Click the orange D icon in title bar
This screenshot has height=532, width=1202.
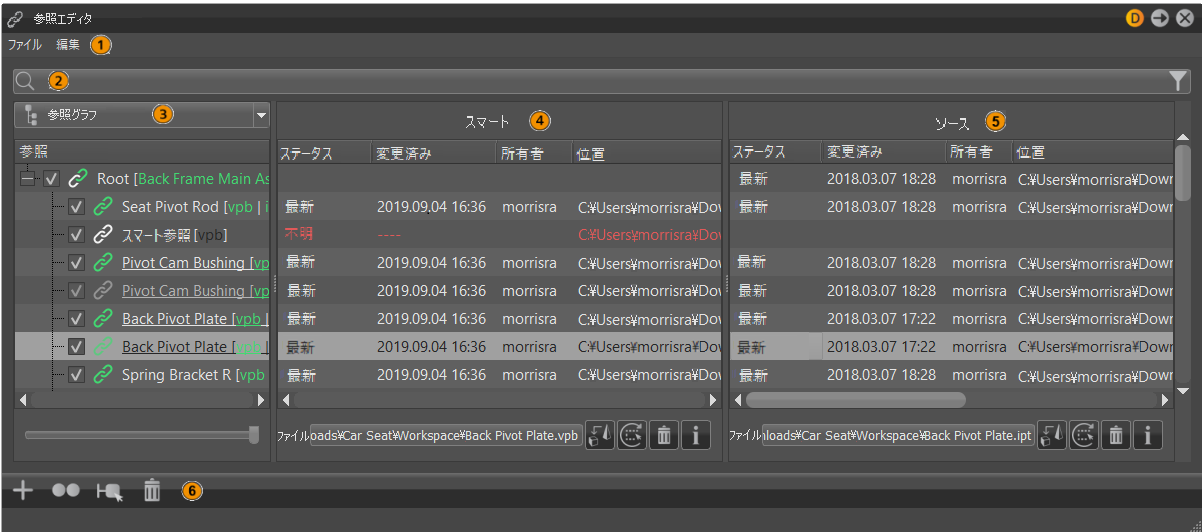[x=1134, y=18]
